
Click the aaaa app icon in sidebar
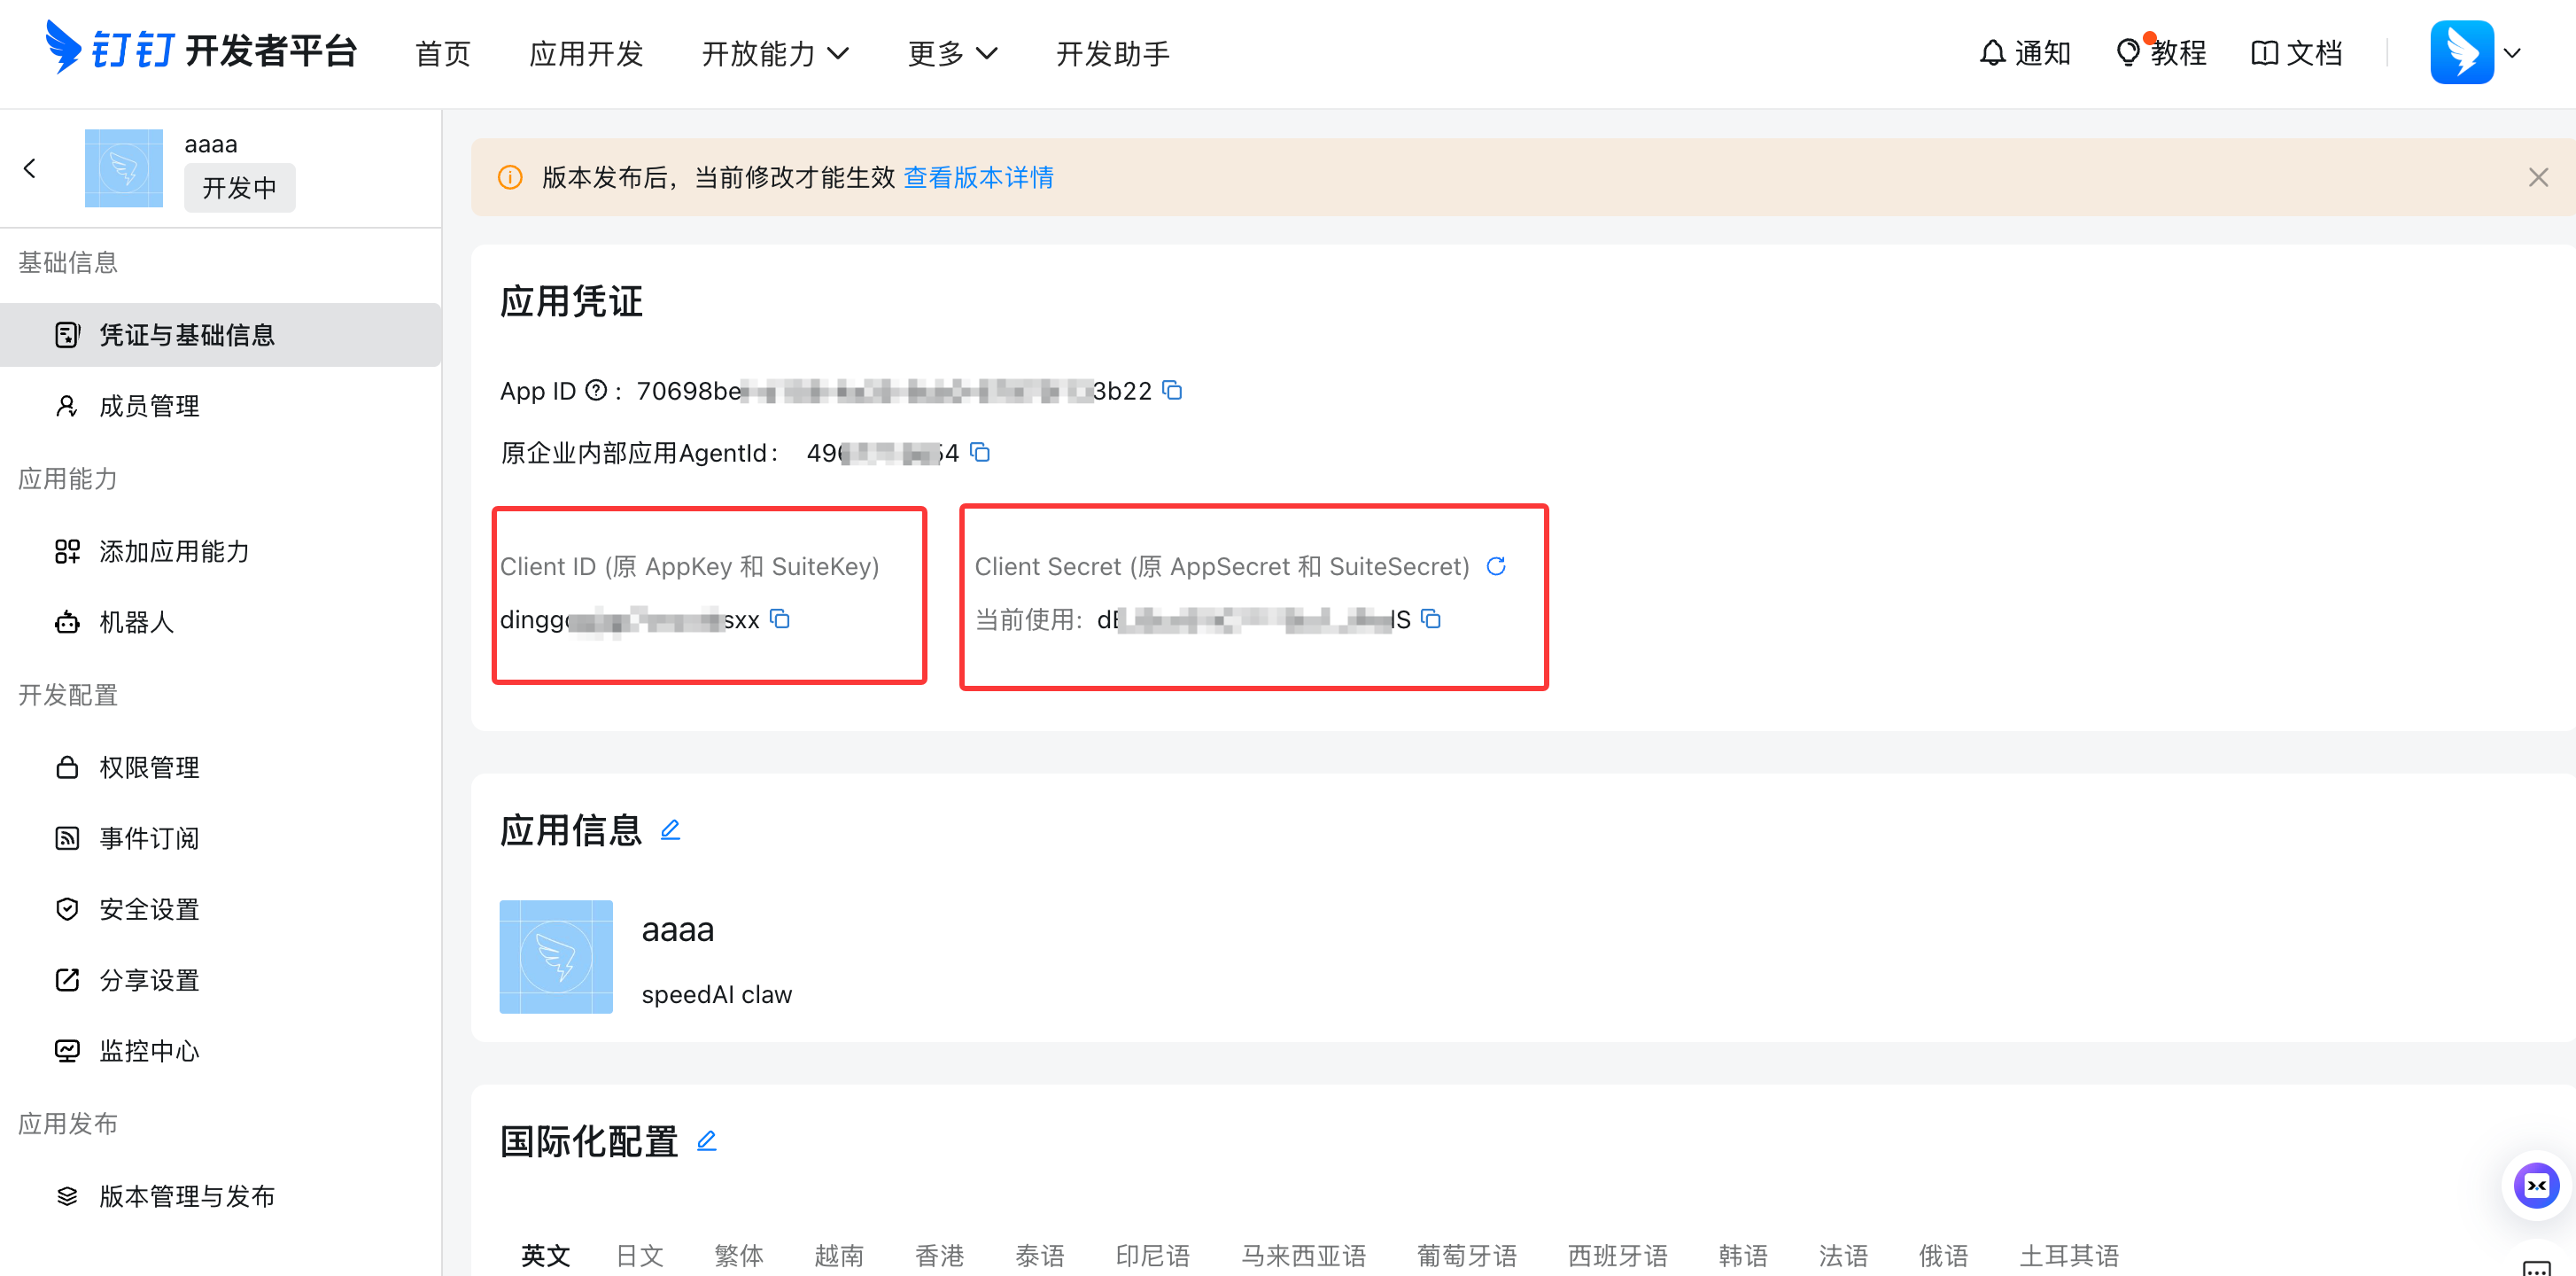(124, 168)
